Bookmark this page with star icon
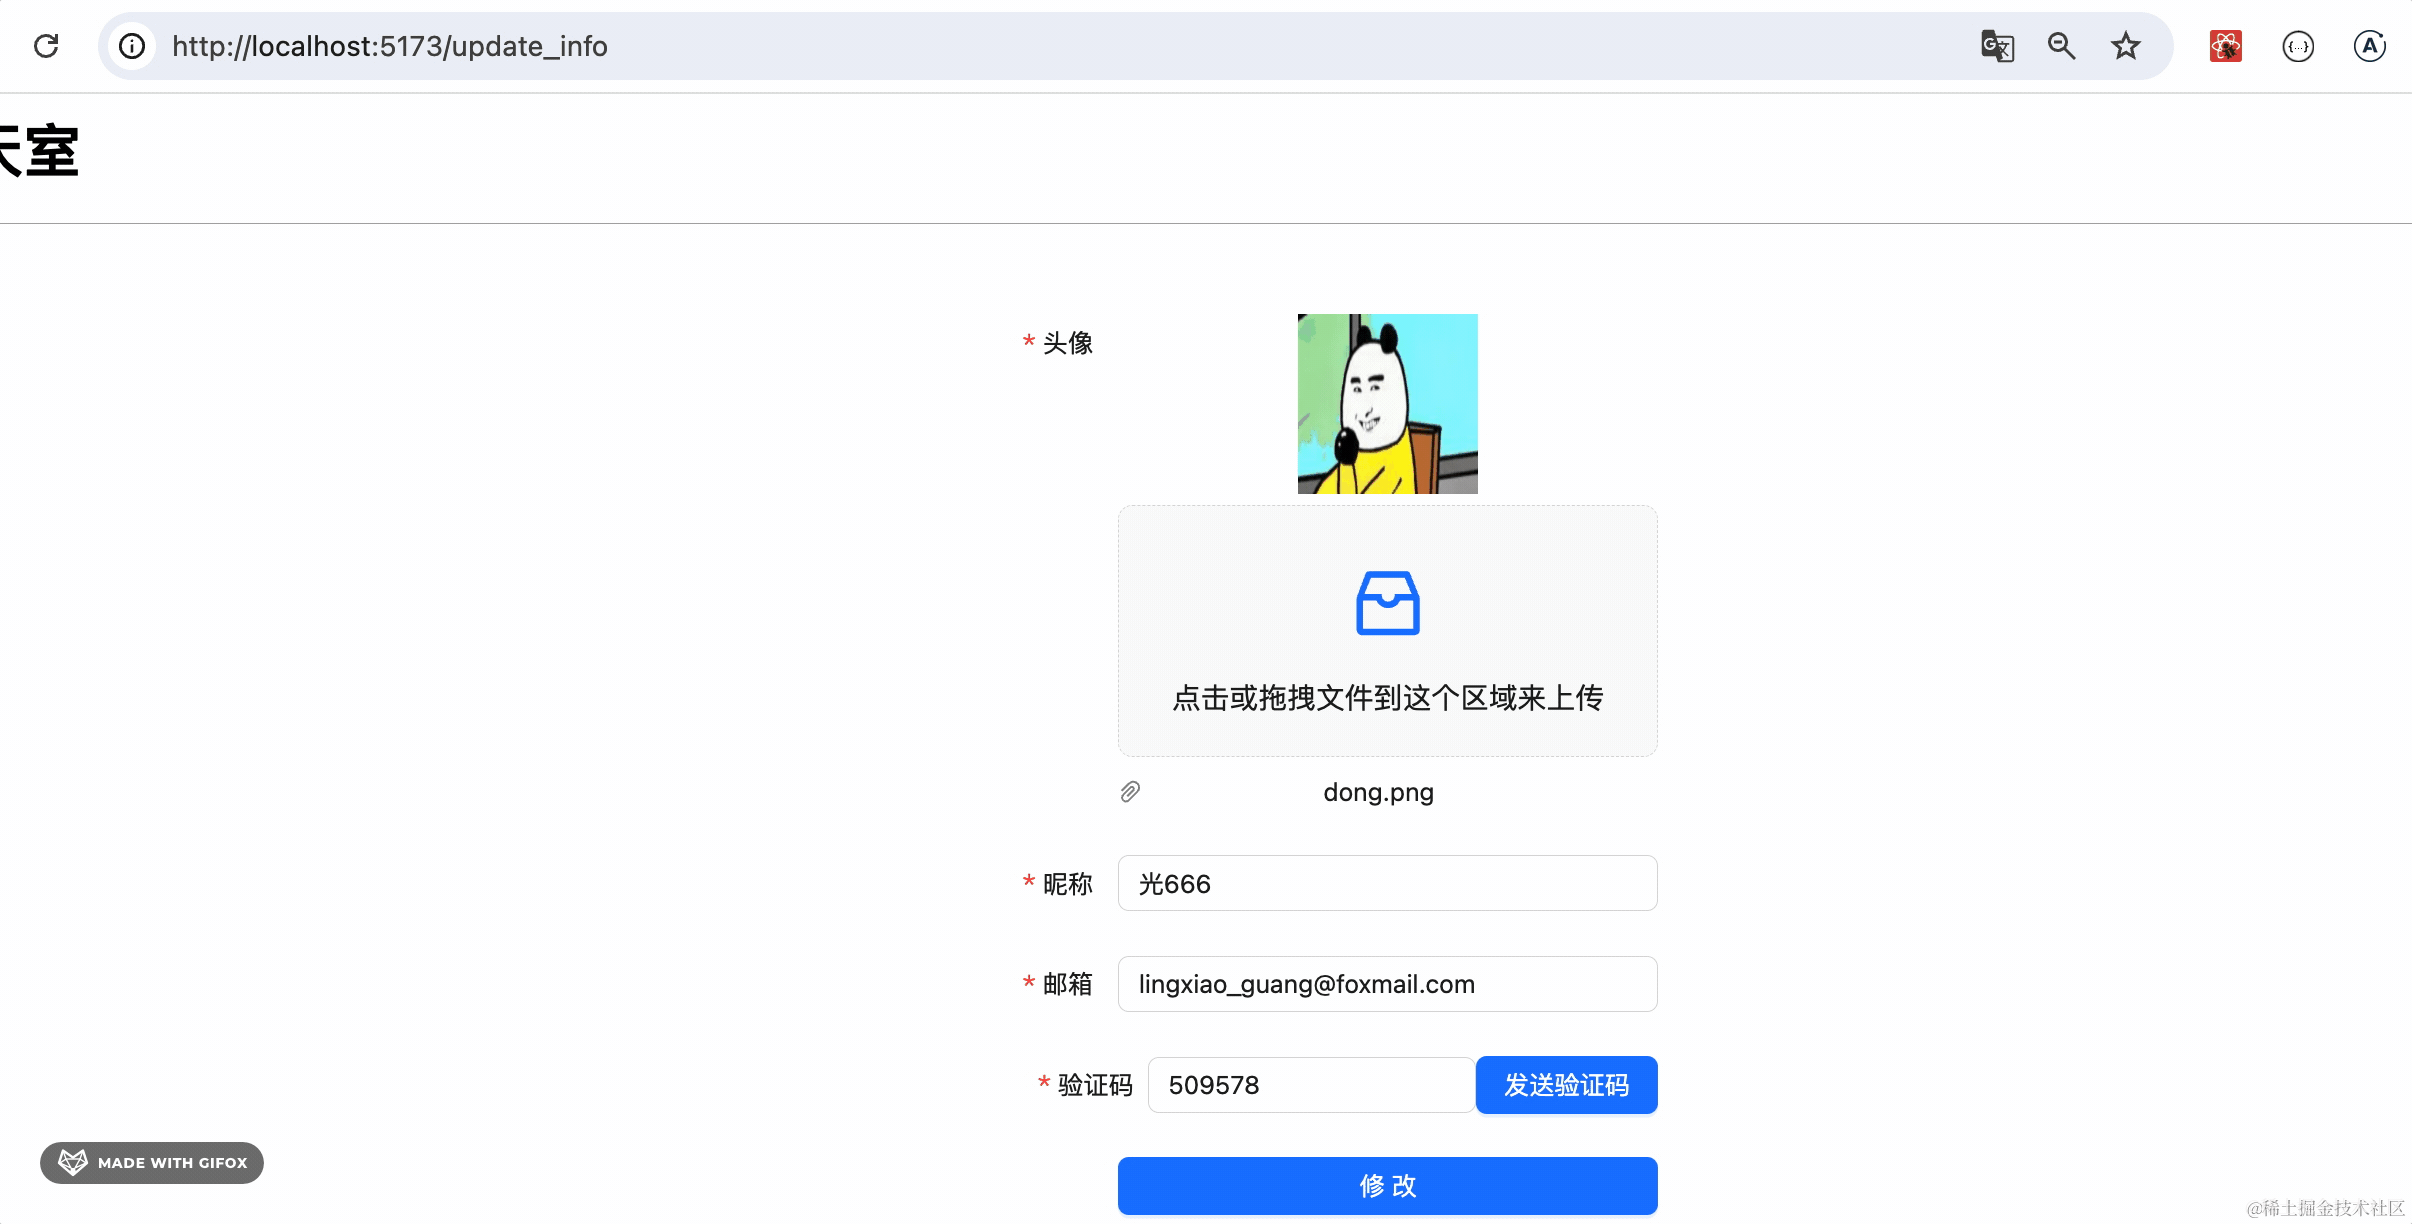Screen dimensions: 2412x1224 point(2125,46)
